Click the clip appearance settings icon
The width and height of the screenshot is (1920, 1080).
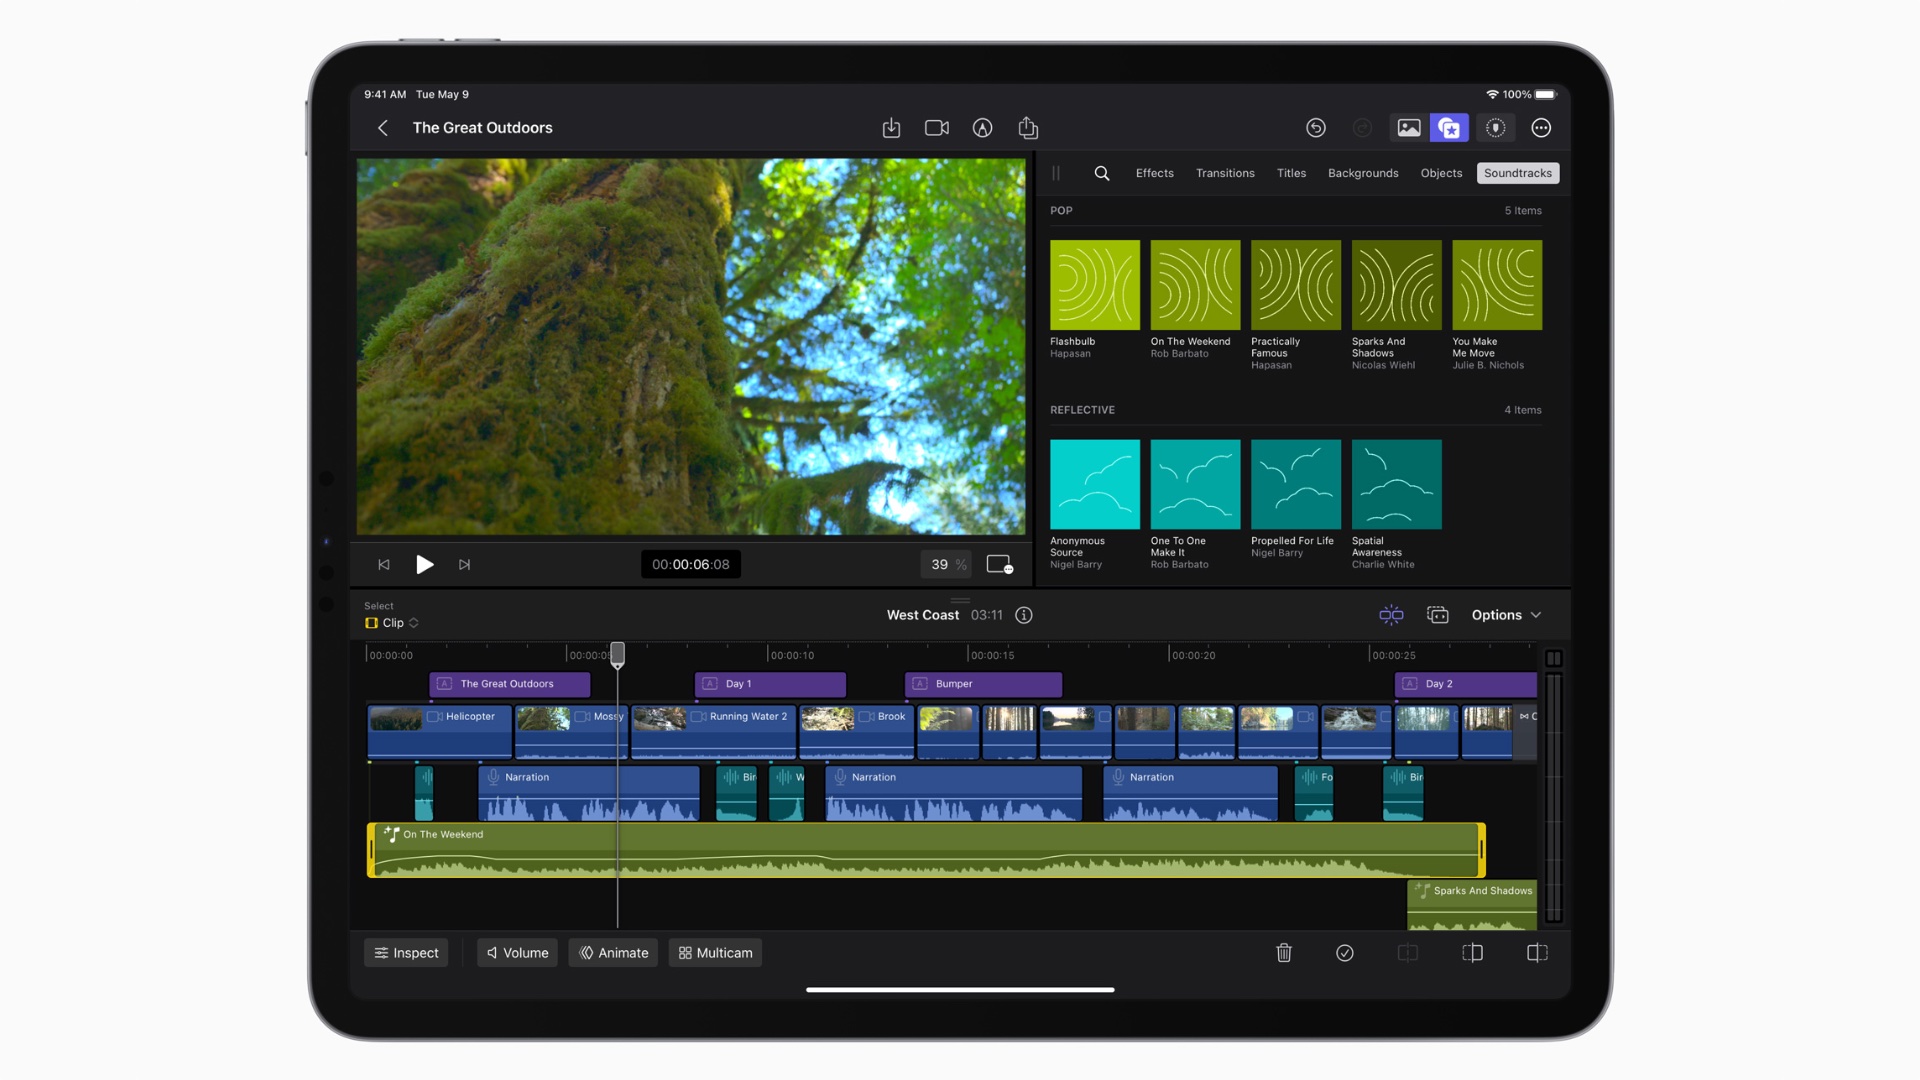click(x=1437, y=615)
